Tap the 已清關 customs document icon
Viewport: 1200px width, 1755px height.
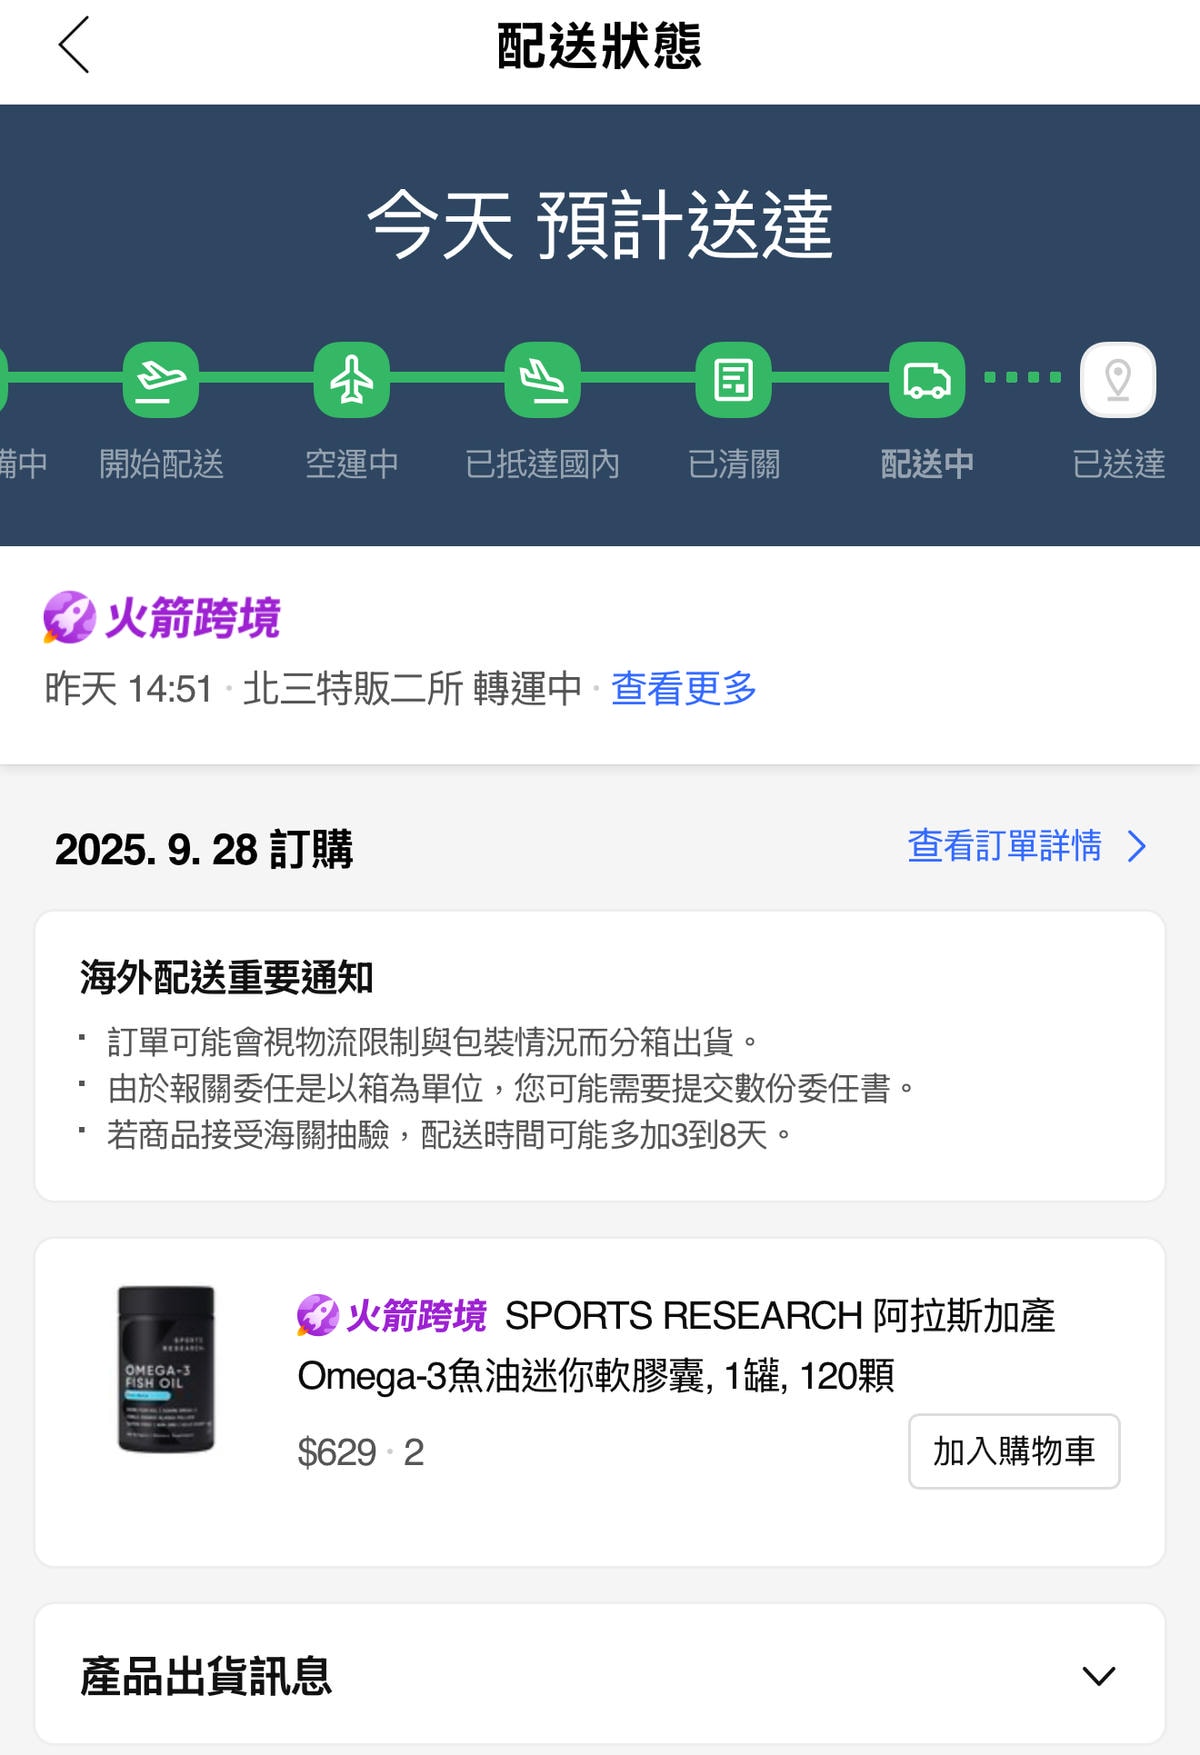point(734,380)
